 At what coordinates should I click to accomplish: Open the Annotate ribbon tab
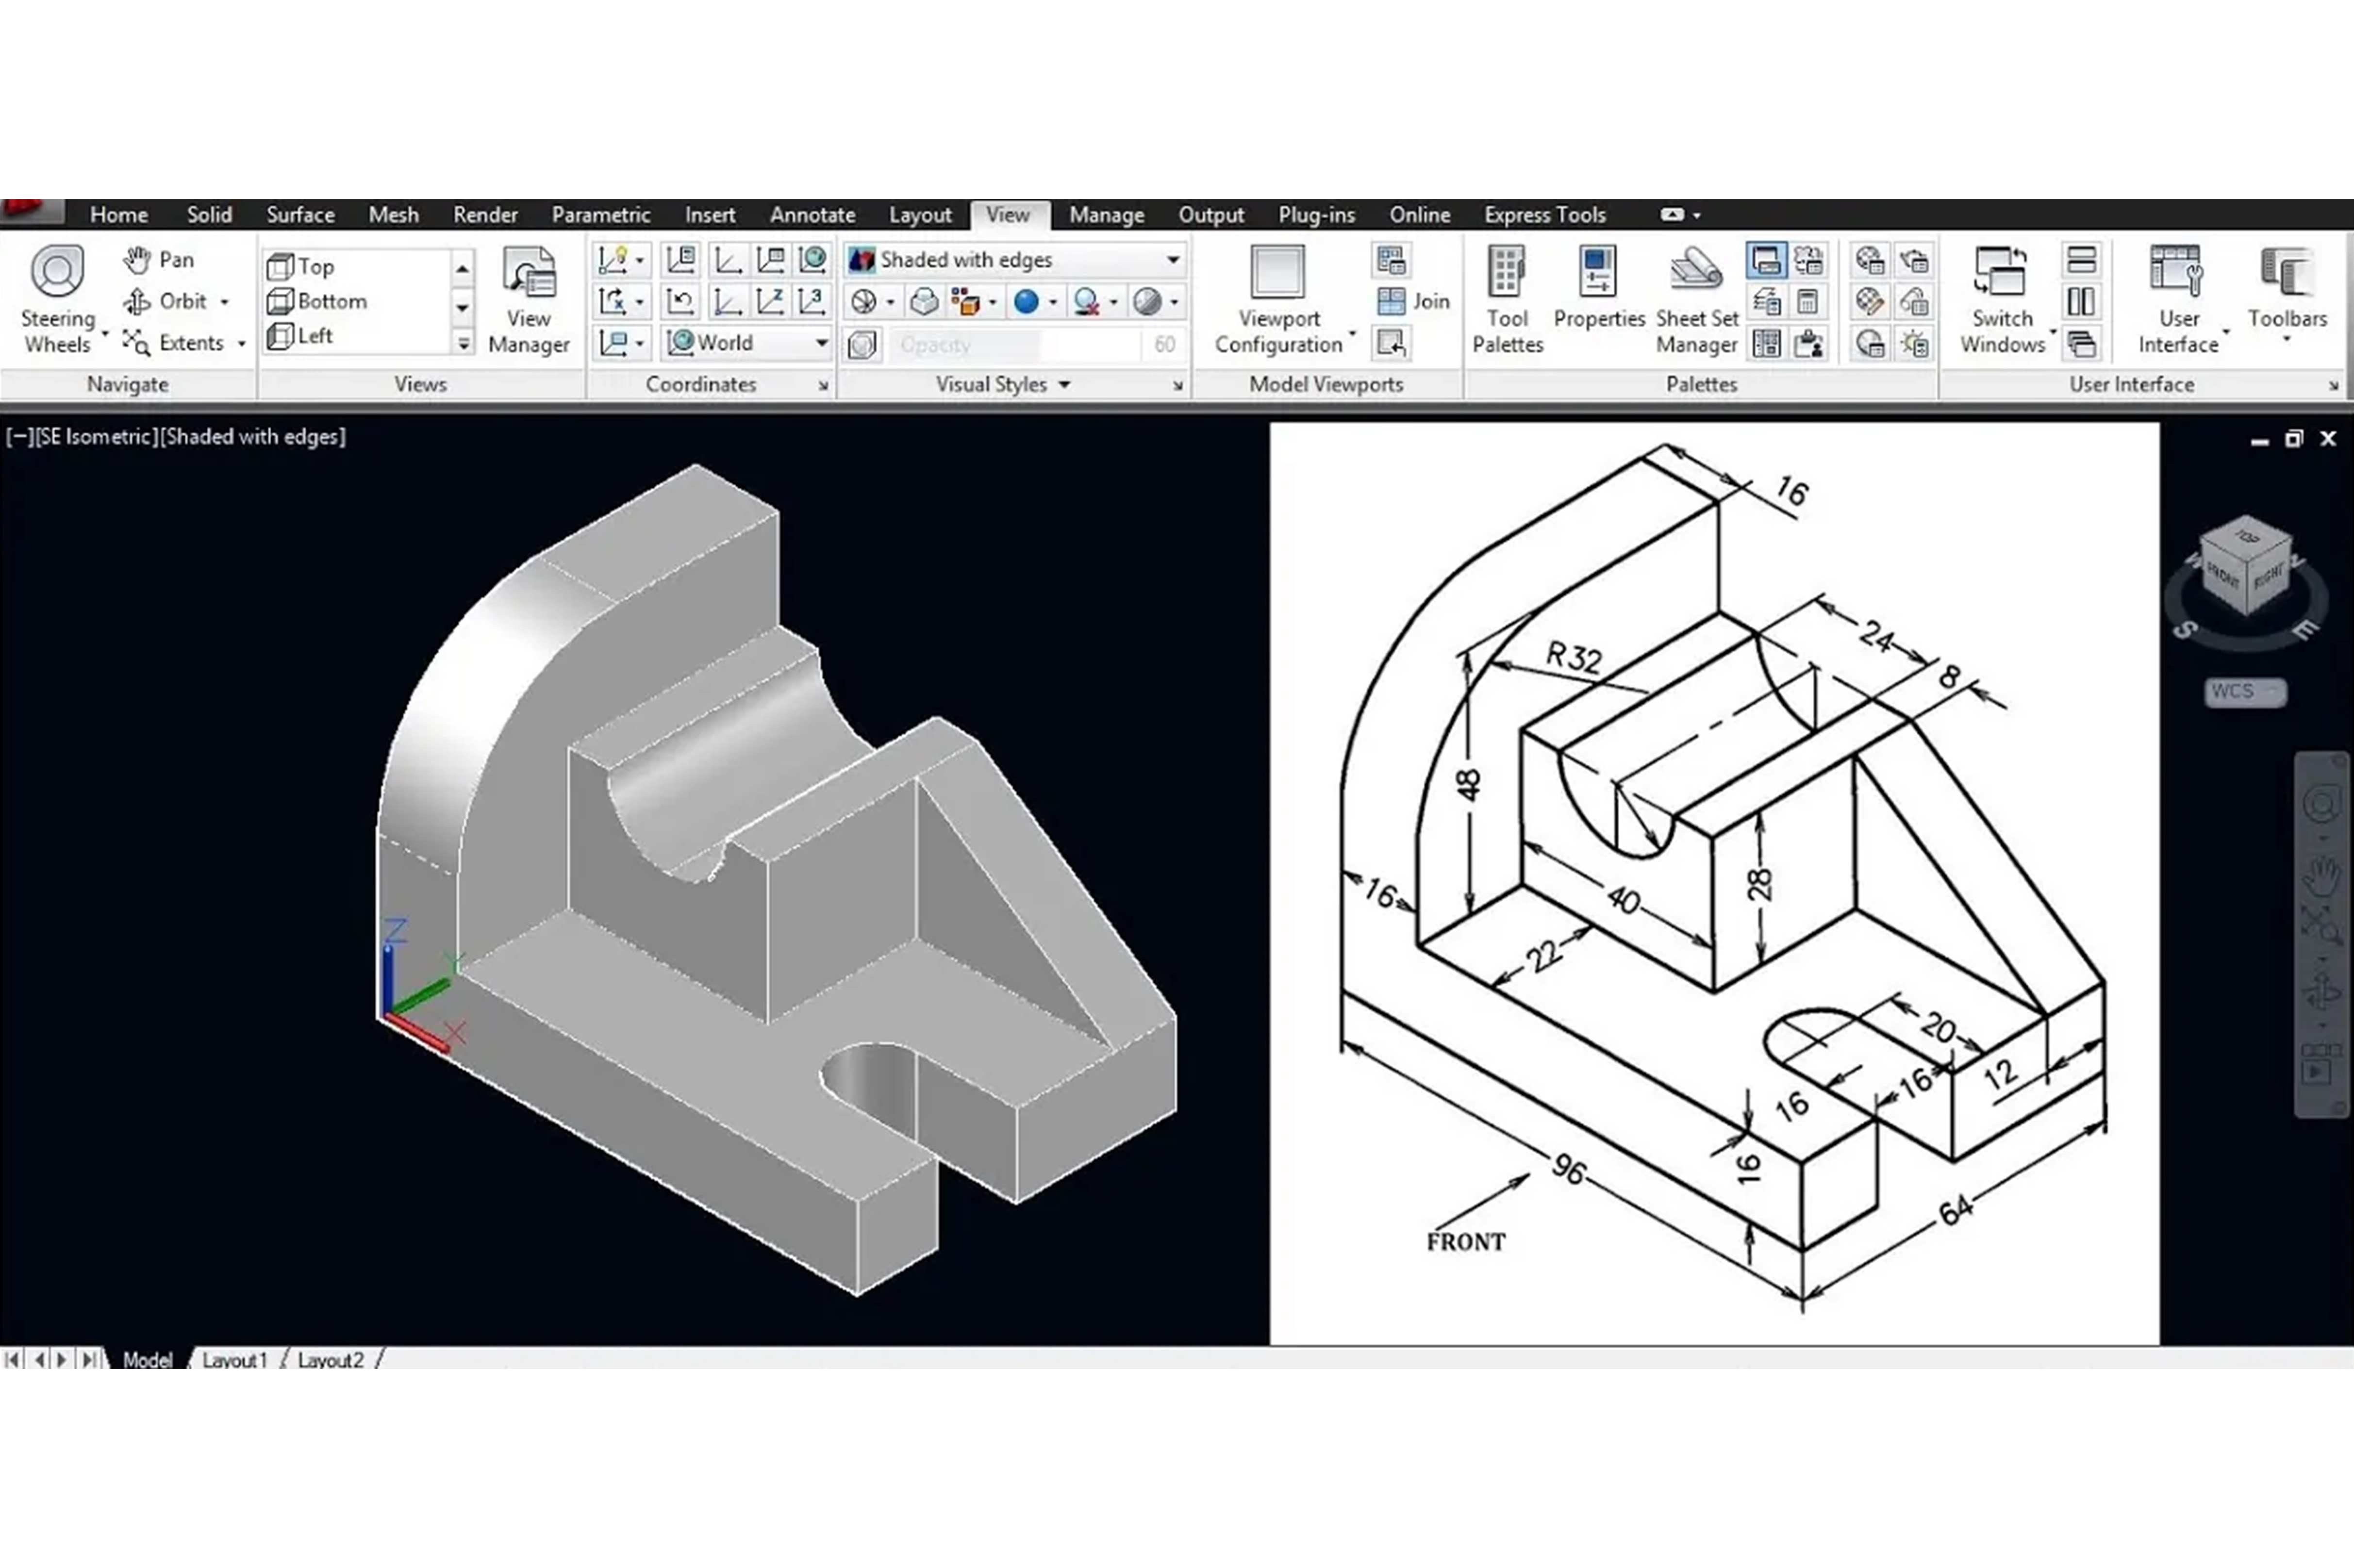click(x=812, y=215)
